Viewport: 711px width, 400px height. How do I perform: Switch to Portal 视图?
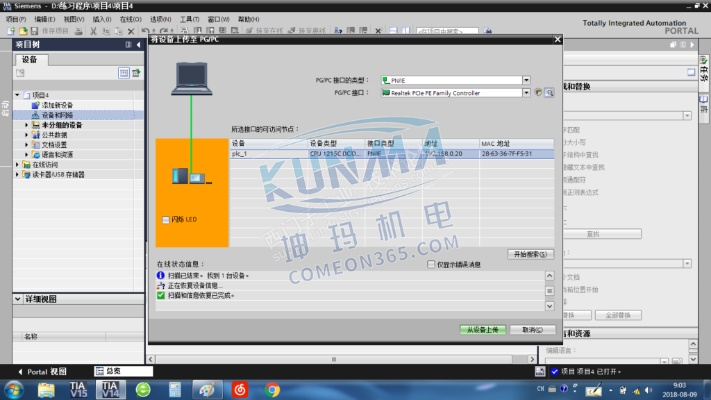[x=42, y=371]
